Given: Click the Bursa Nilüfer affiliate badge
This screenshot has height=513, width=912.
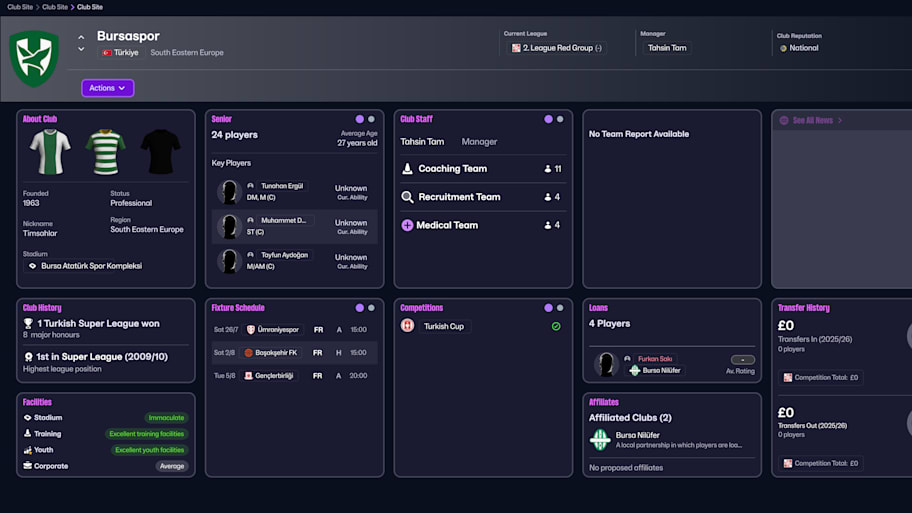Looking at the screenshot, I should tap(600, 440).
